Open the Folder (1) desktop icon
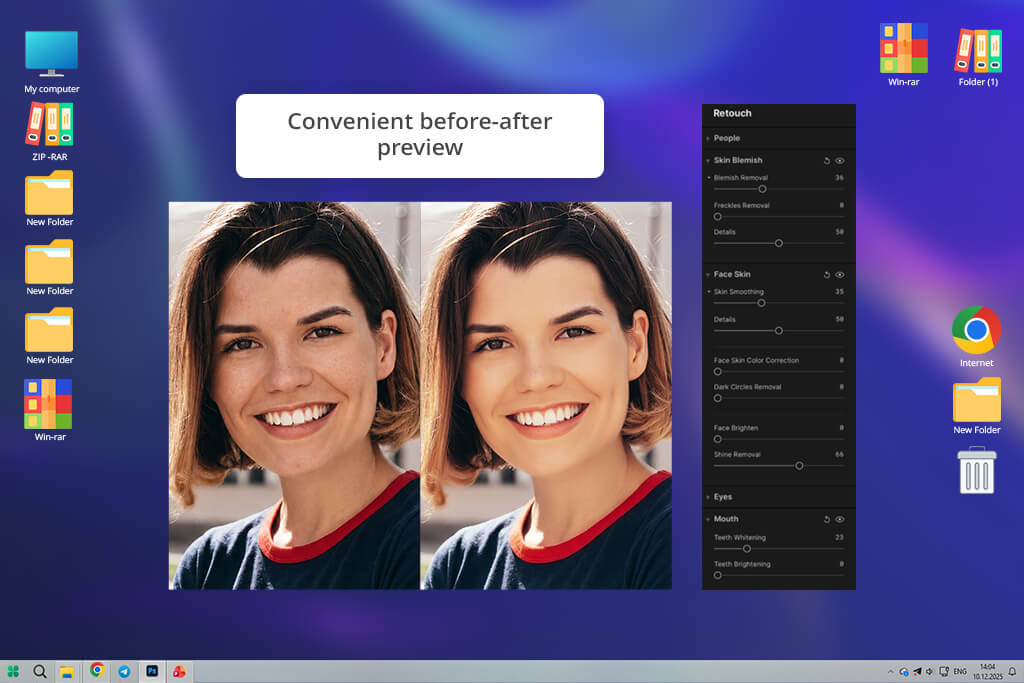The width and height of the screenshot is (1024, 683). coord(978,57)
